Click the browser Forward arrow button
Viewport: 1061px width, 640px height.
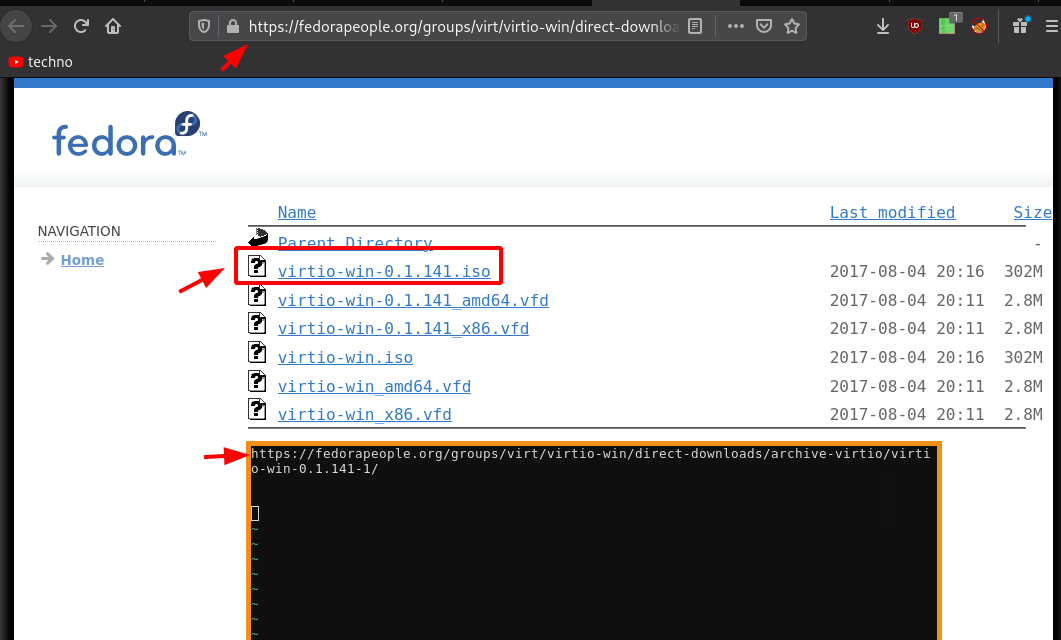49,26
